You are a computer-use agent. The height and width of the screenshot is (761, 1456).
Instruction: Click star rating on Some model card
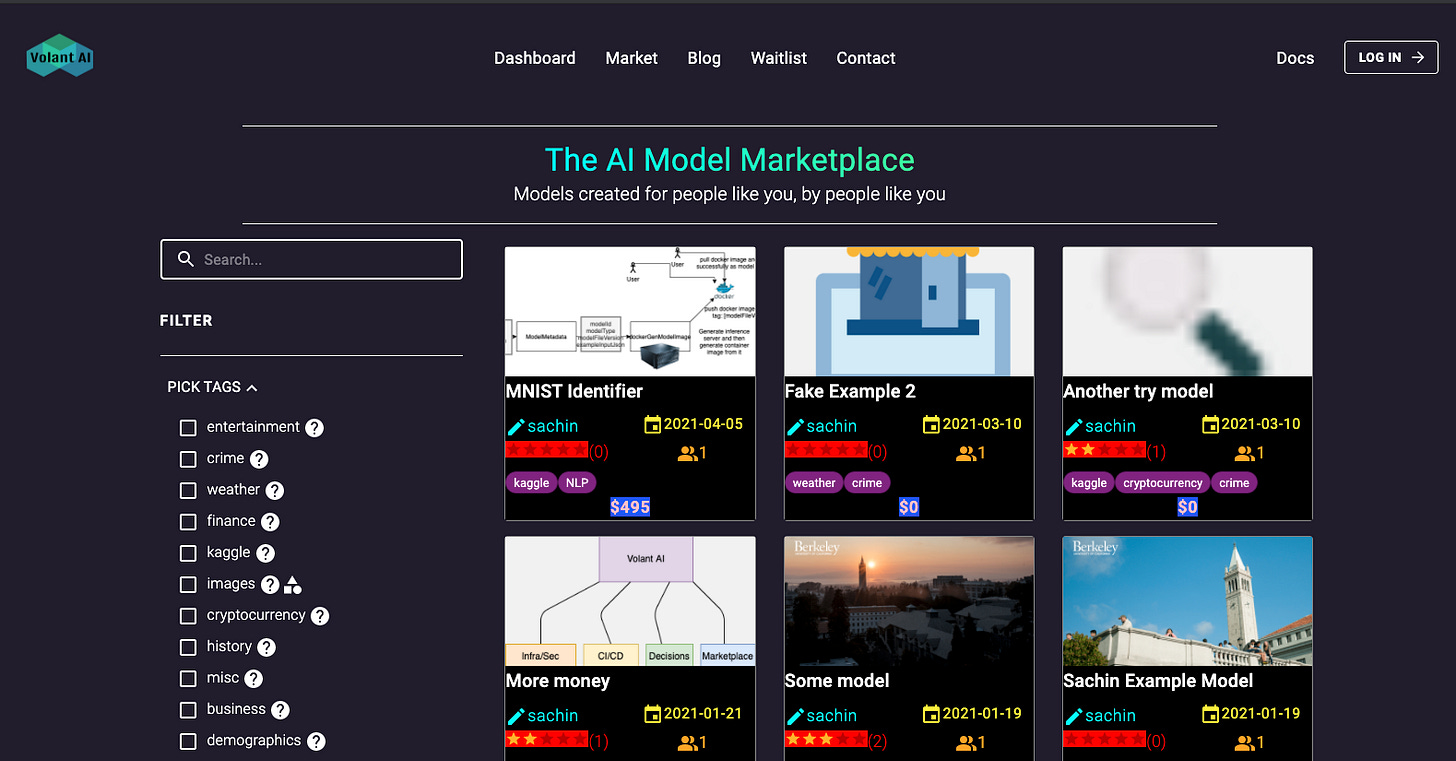(826, 740)
